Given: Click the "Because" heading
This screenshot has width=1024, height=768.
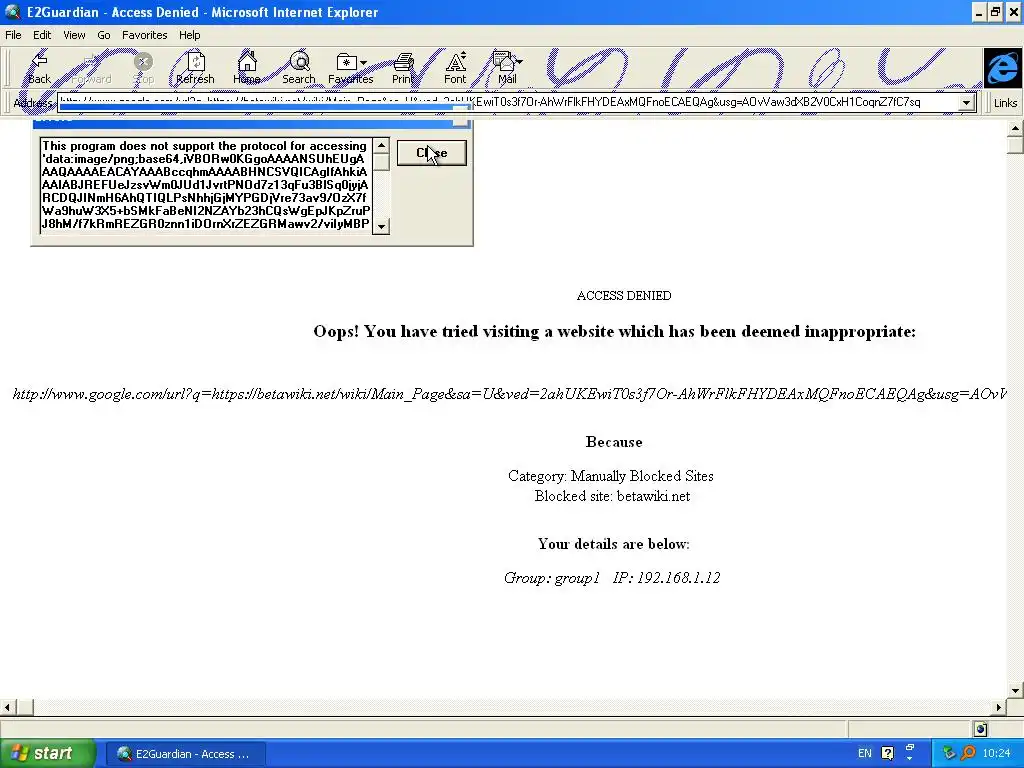Looking at the screenshot, I should click(x=614, y=442).
